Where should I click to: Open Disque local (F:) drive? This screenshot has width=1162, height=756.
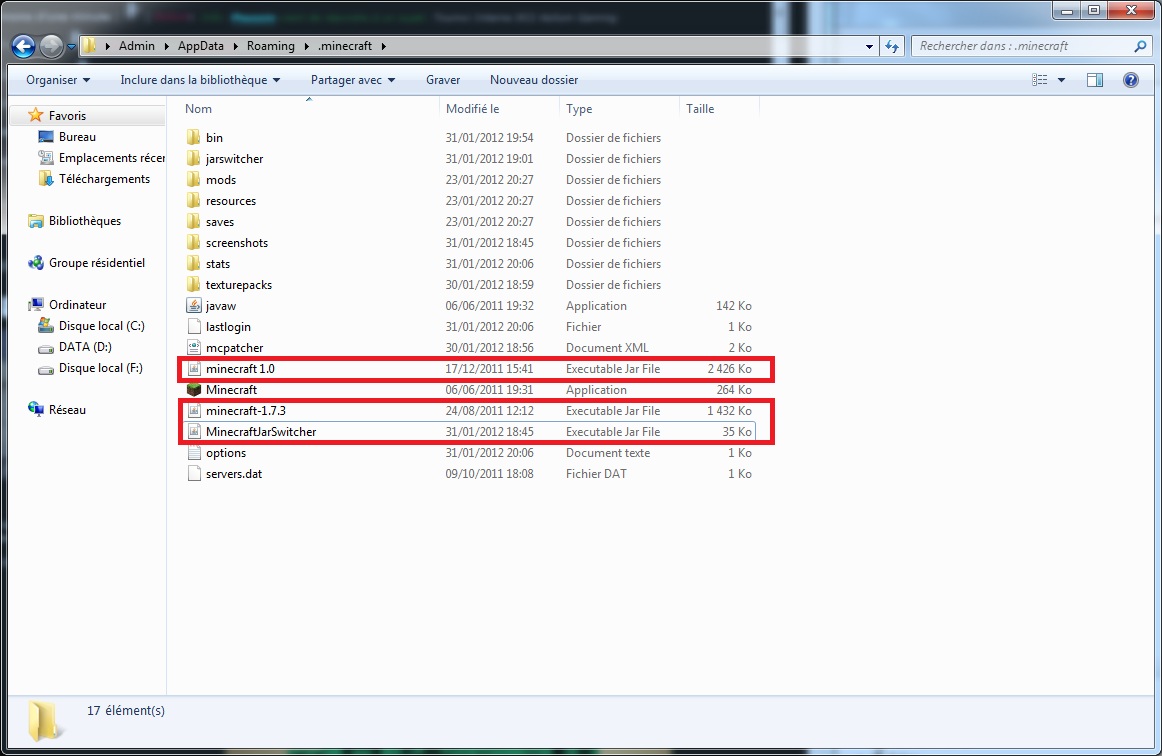(x=101, y=368)
